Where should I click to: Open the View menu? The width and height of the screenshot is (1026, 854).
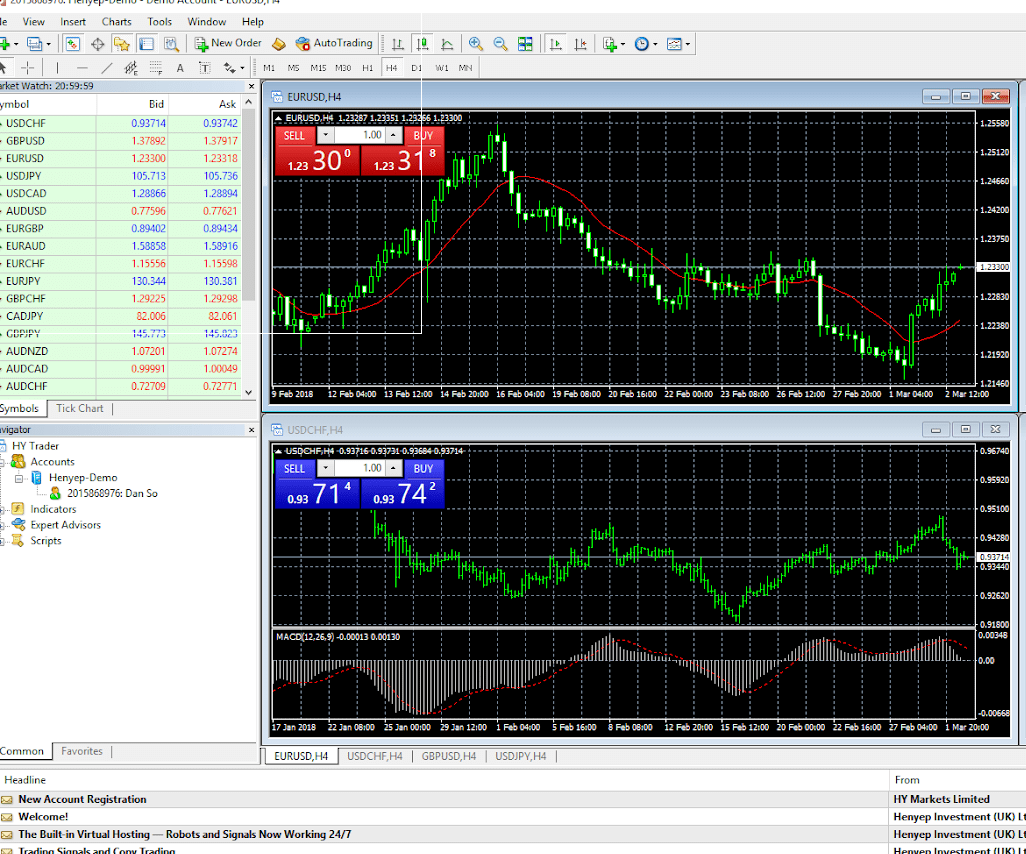click(x=33, y=22)
